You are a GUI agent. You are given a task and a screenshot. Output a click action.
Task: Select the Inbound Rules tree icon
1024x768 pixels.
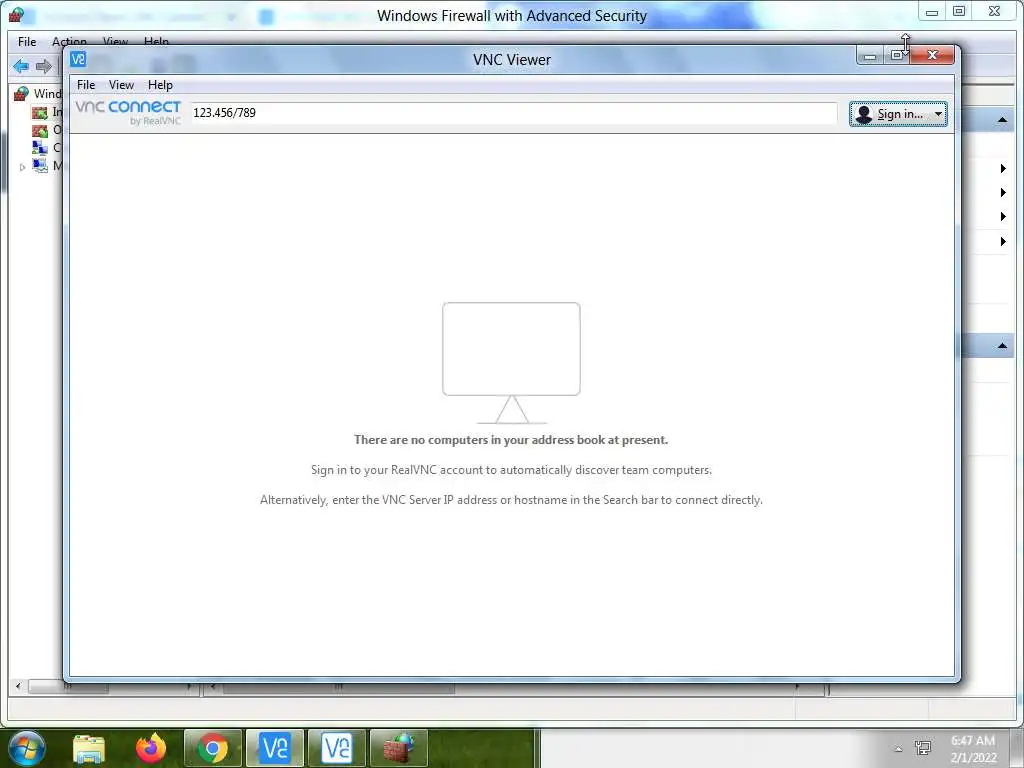[x=40, y=112]
